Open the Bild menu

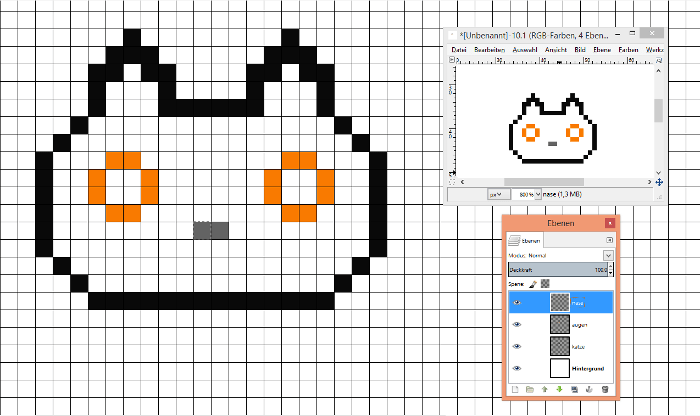(x=580, y=50)
